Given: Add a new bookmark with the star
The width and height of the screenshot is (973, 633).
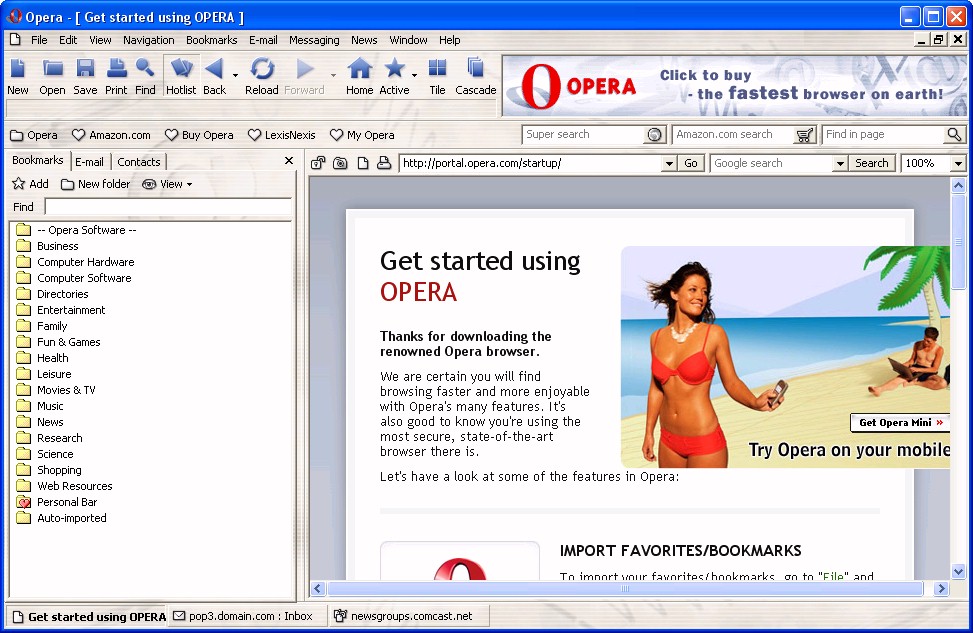Looking at the screenshot, I should [30, 184].
